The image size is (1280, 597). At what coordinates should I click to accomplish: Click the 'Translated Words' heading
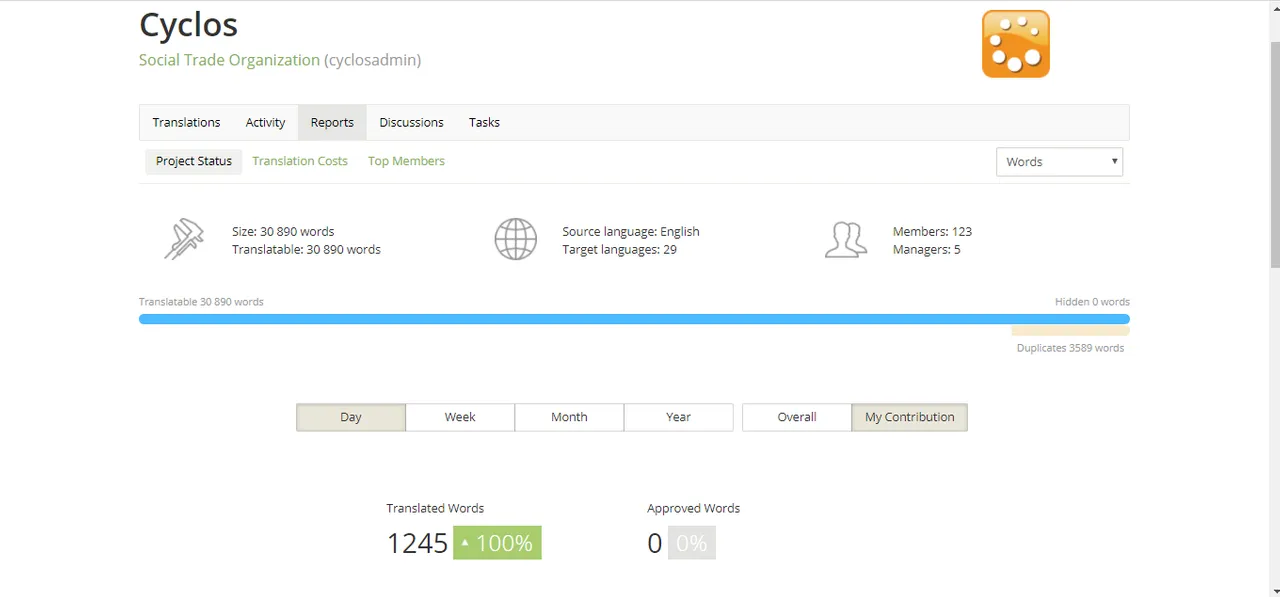(x=435, y=508)
